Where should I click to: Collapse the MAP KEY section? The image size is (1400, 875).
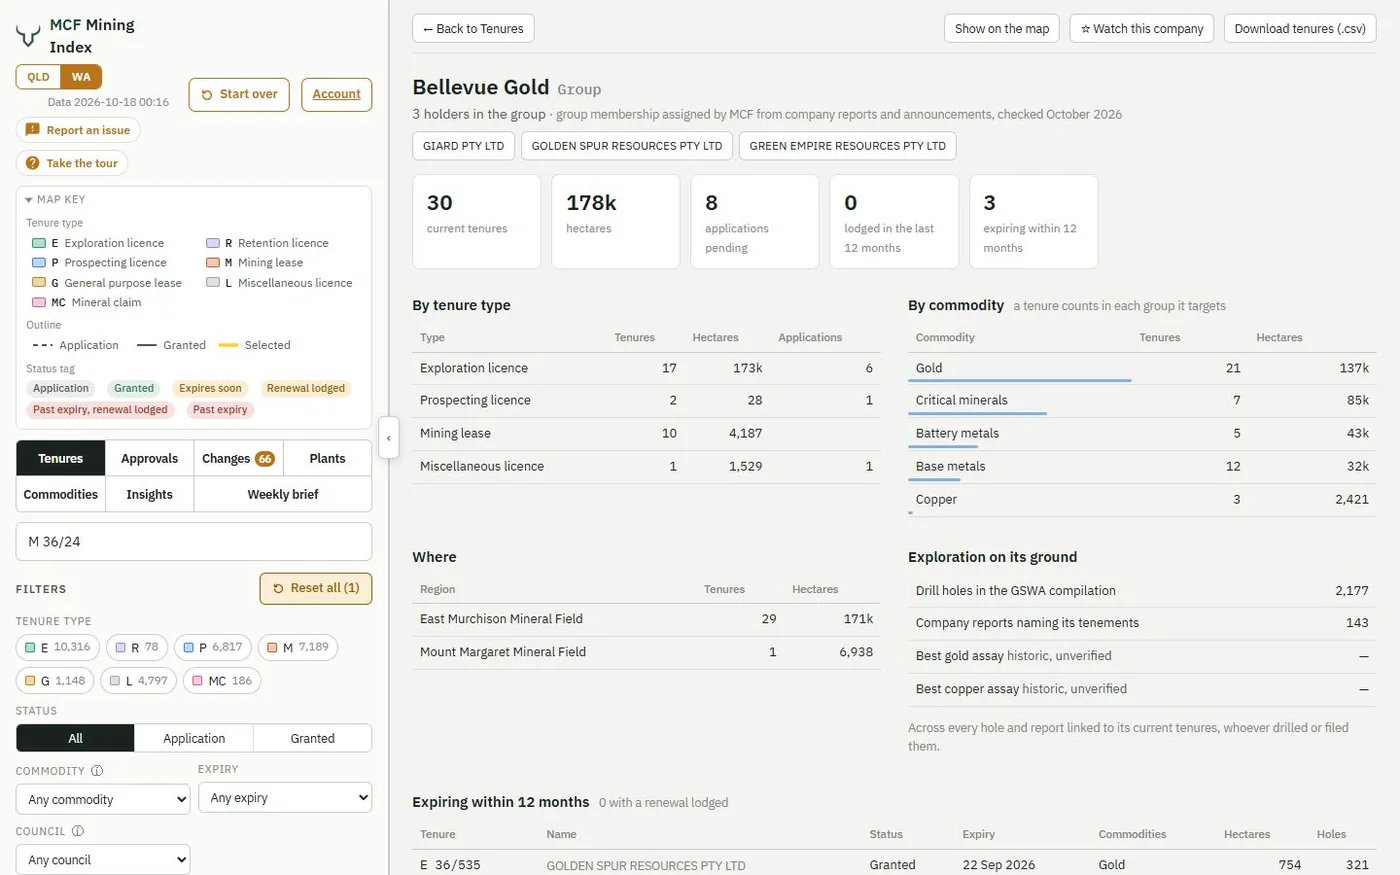click(55, 199)
